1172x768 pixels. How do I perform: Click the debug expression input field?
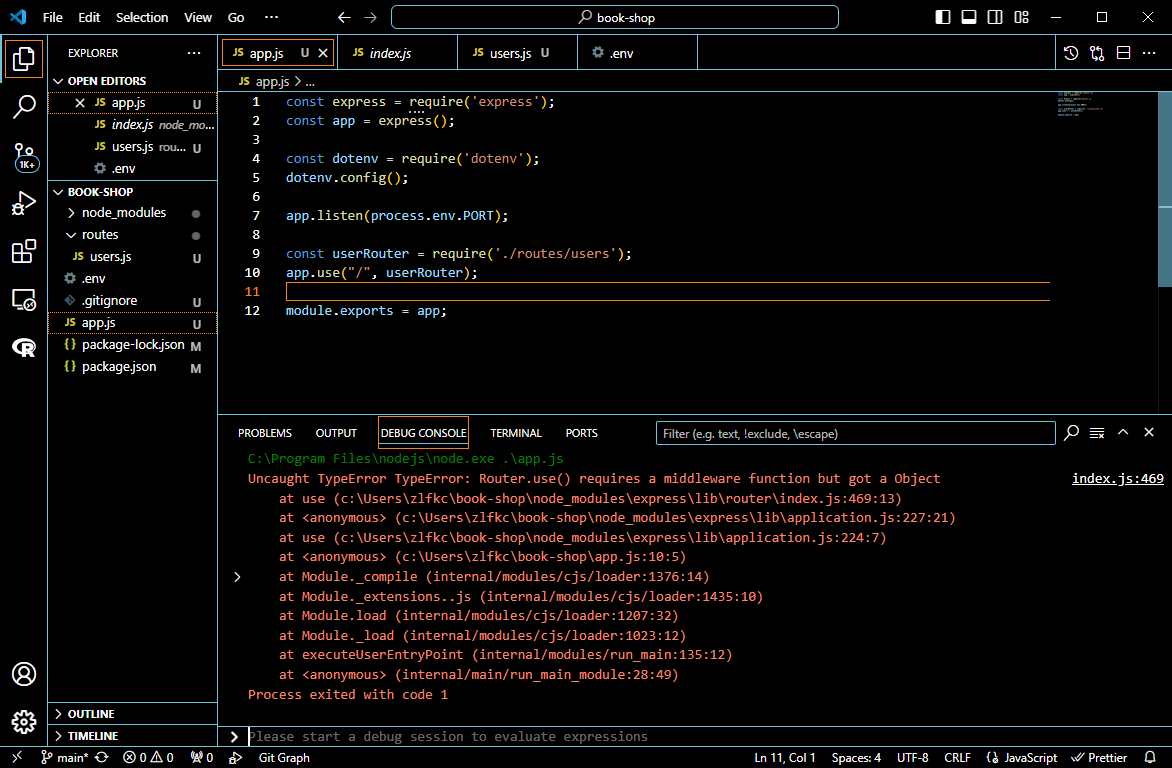pos(703,737)
